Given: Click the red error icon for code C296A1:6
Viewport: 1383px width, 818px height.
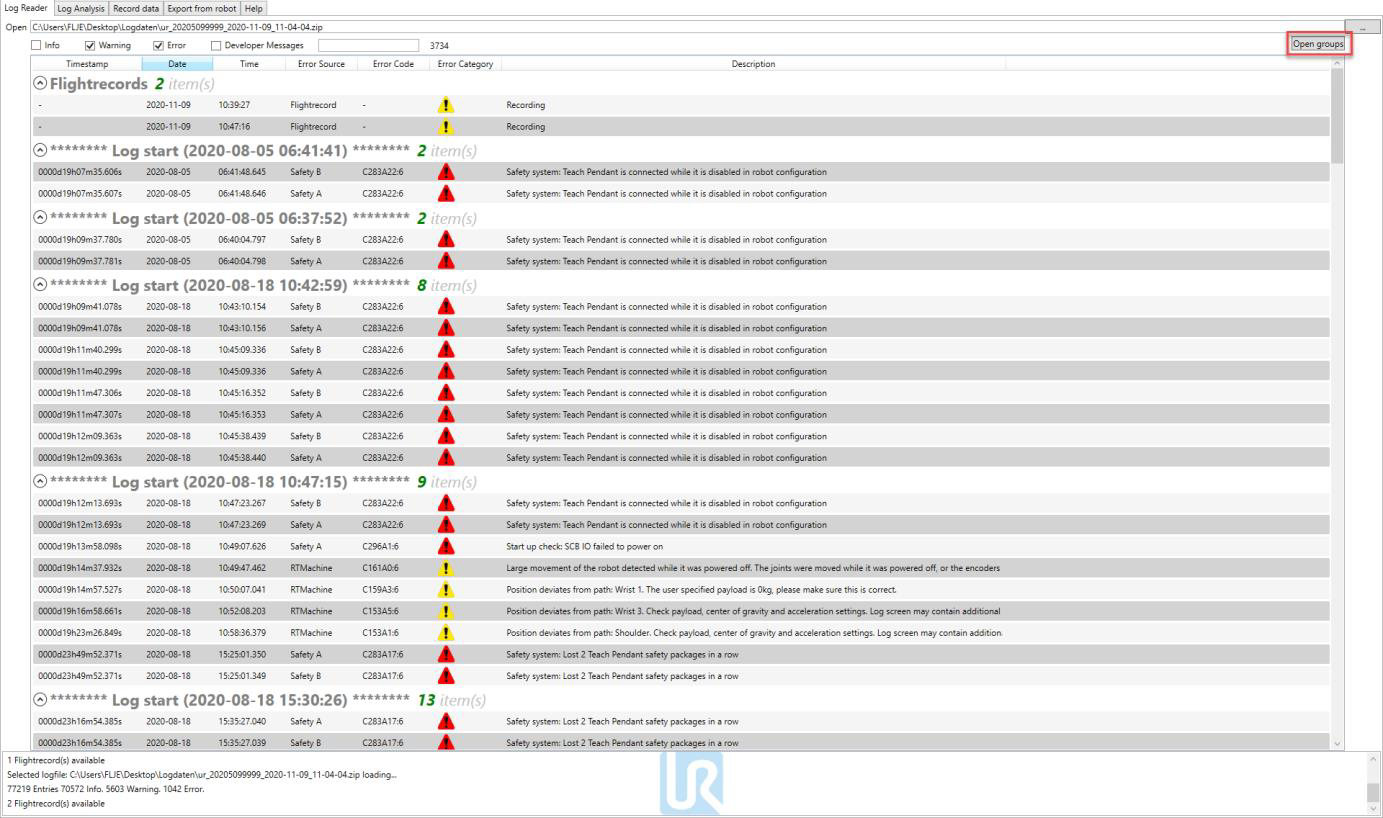Looking at the screenshot, I should click(446, 547).
